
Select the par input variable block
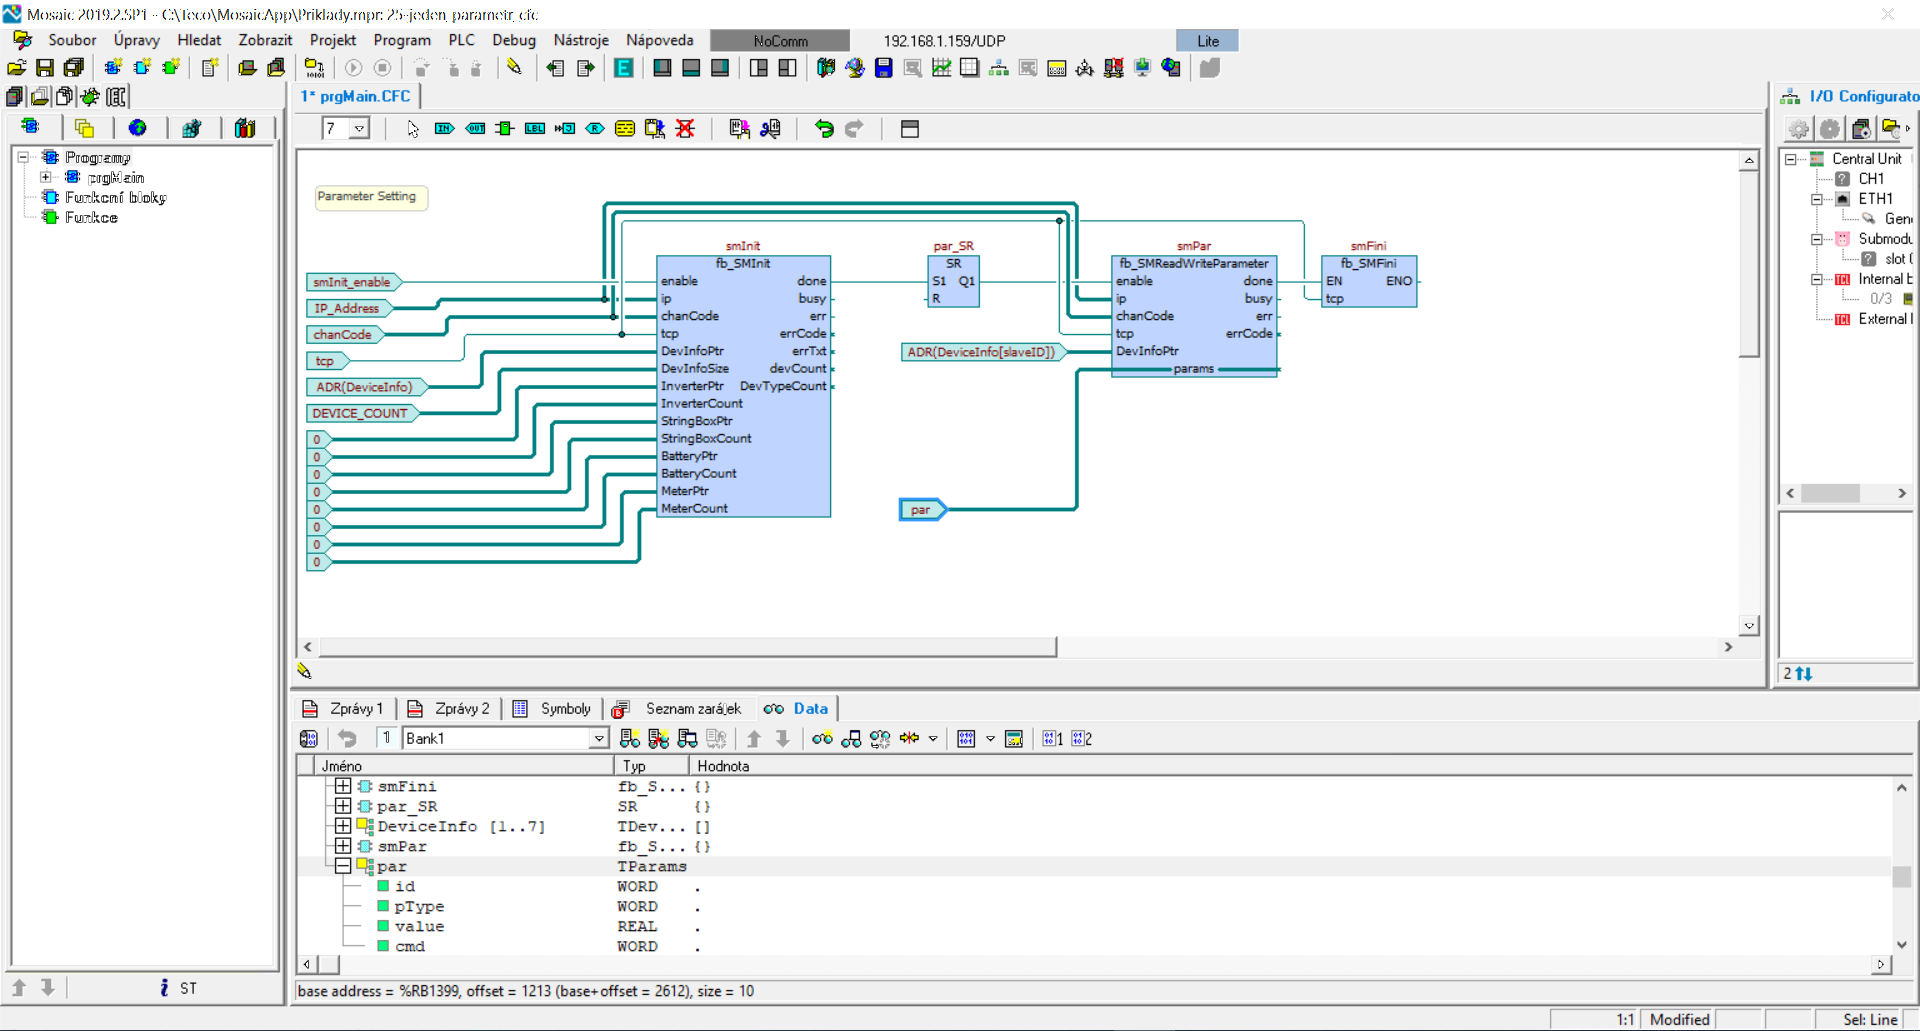(922, 510)
